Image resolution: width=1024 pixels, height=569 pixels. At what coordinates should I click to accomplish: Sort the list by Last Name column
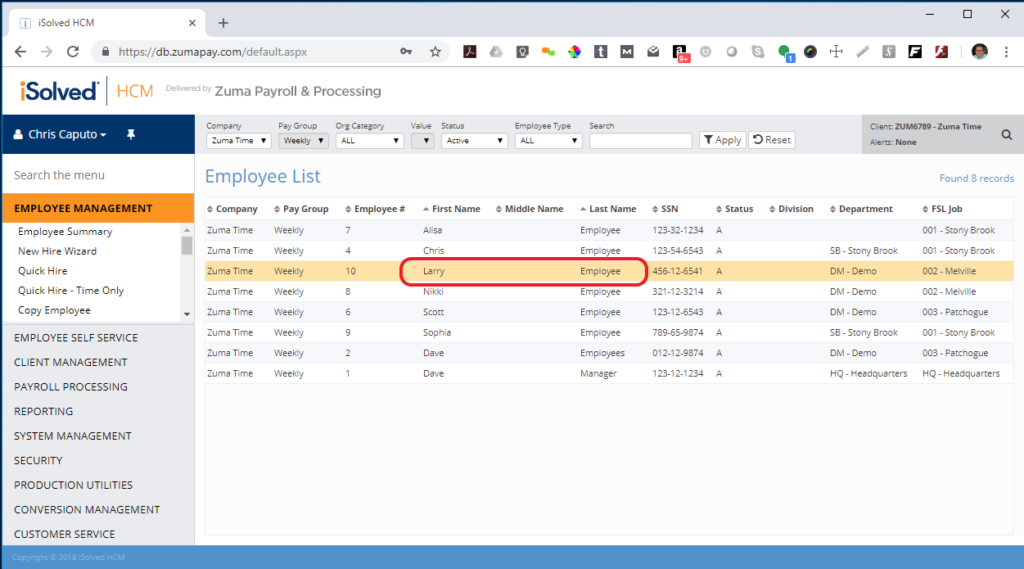[x=612, y=209]
